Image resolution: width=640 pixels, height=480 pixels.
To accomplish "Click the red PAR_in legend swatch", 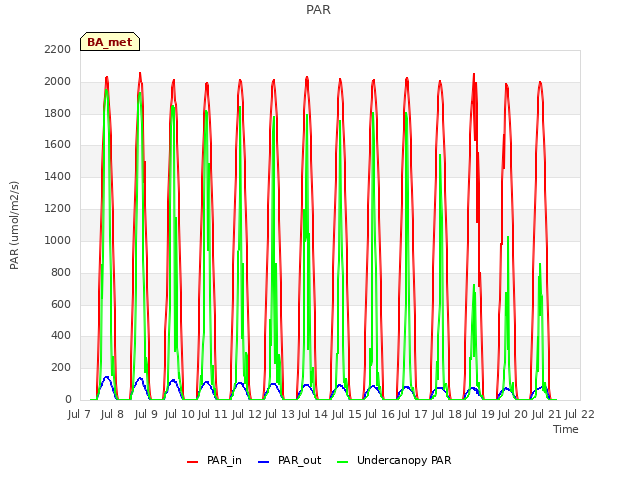I will 192,462.
